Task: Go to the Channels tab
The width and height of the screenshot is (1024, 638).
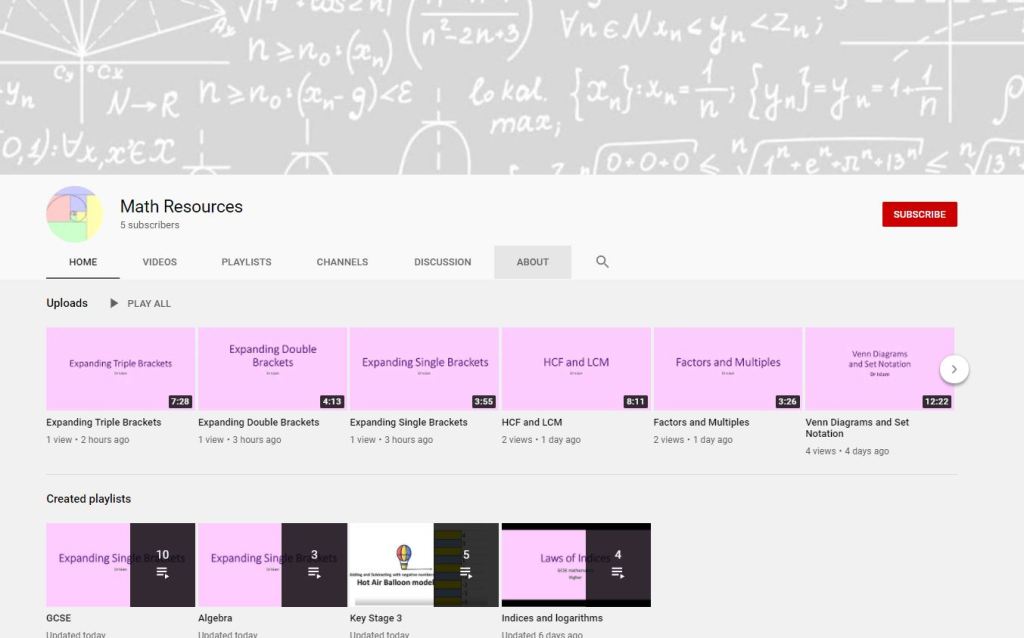Action: click(342, 262)
